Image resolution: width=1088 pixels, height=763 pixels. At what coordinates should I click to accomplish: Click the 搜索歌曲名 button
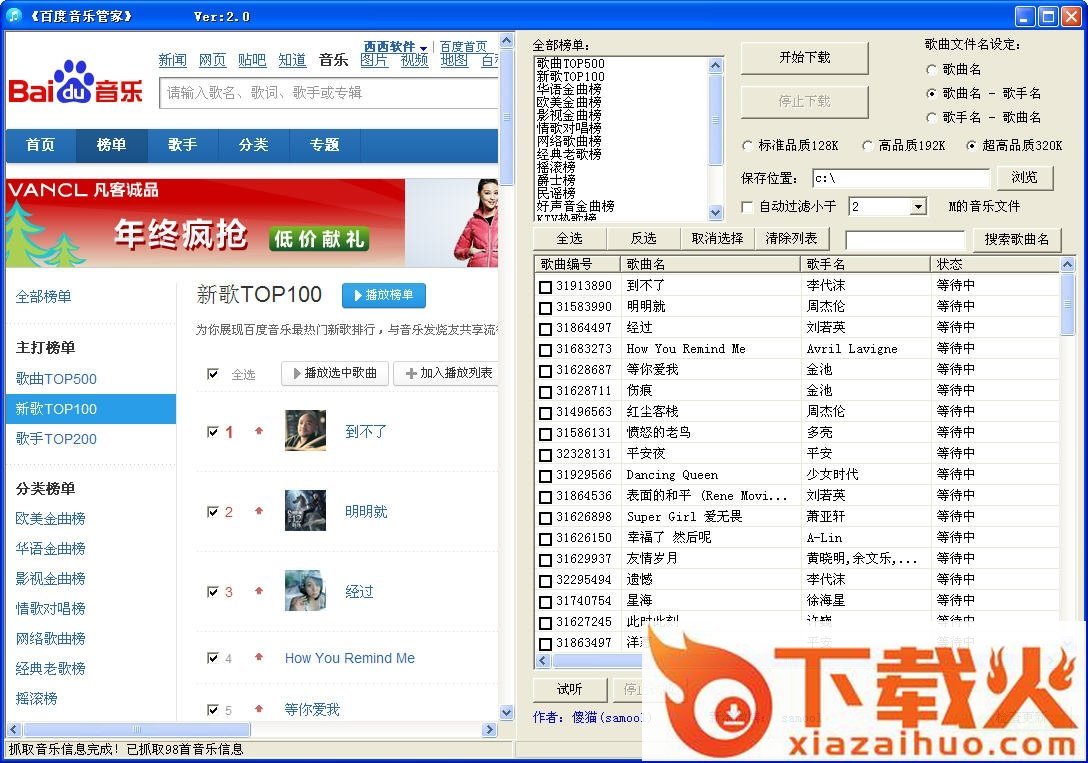pos(1016,239)
